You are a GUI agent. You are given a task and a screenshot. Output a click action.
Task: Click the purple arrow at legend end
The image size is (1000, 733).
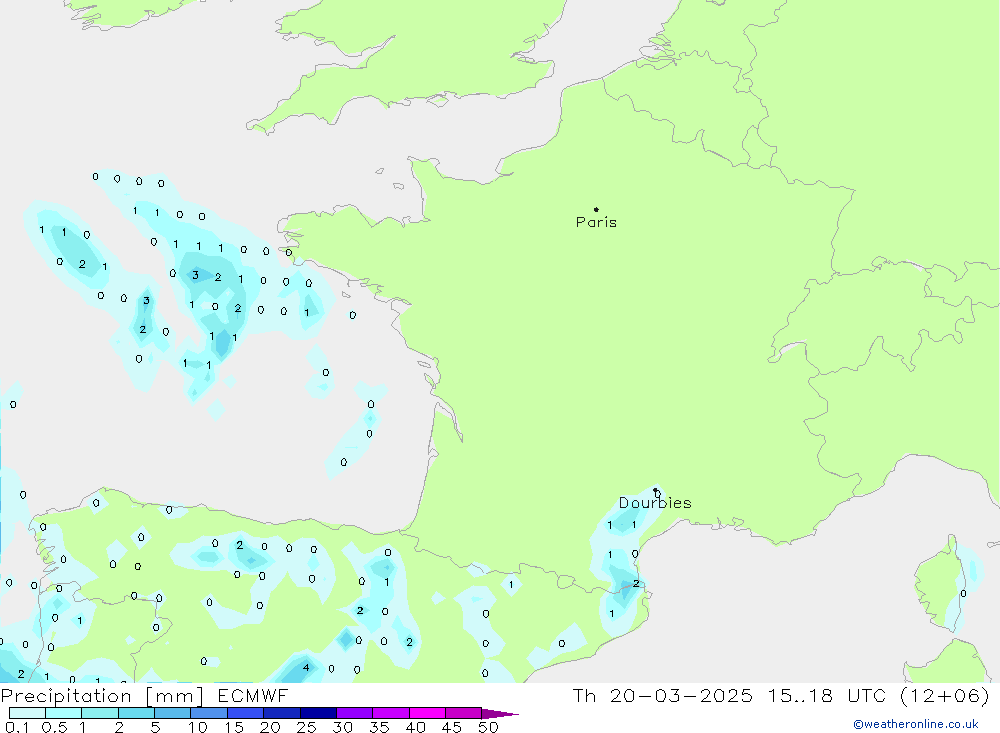pos(500,713)
